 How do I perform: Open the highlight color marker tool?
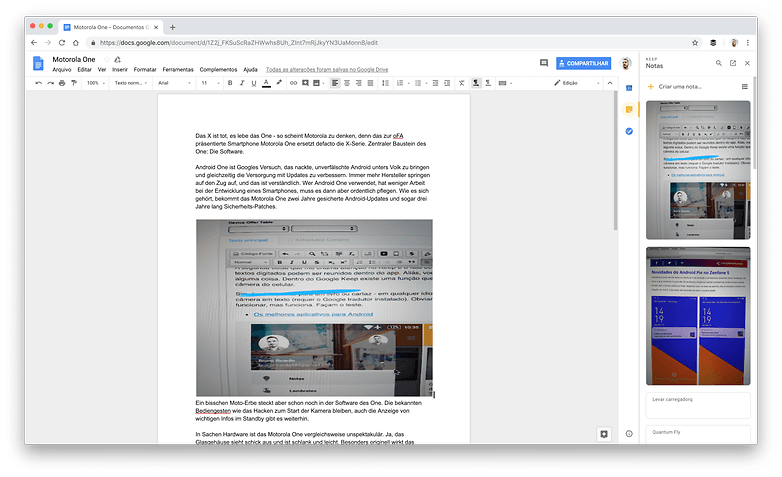279,83
